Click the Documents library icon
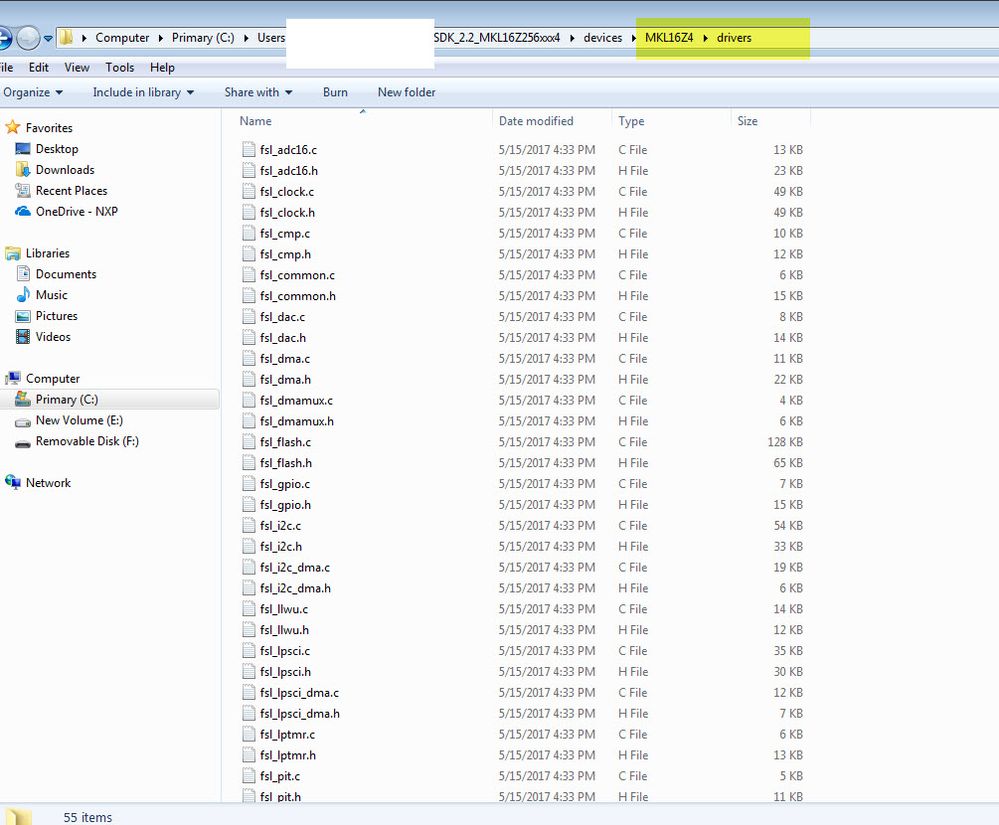 [x=24, y=274]
